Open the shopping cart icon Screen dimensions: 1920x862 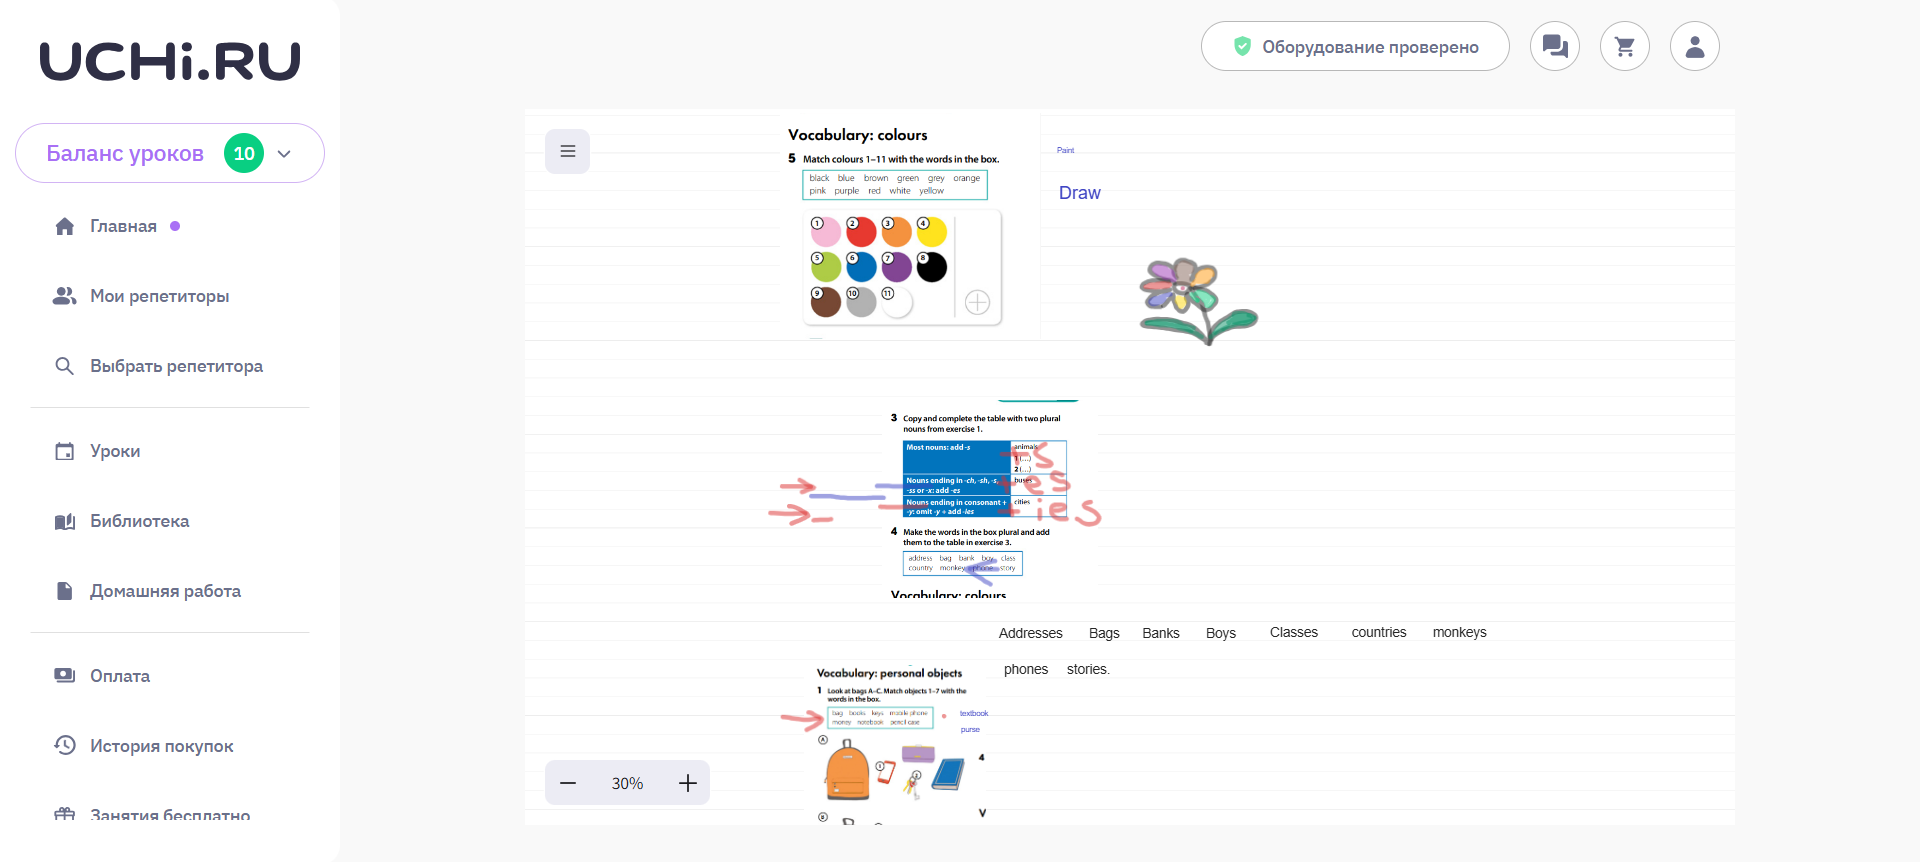click(1624, 46)
